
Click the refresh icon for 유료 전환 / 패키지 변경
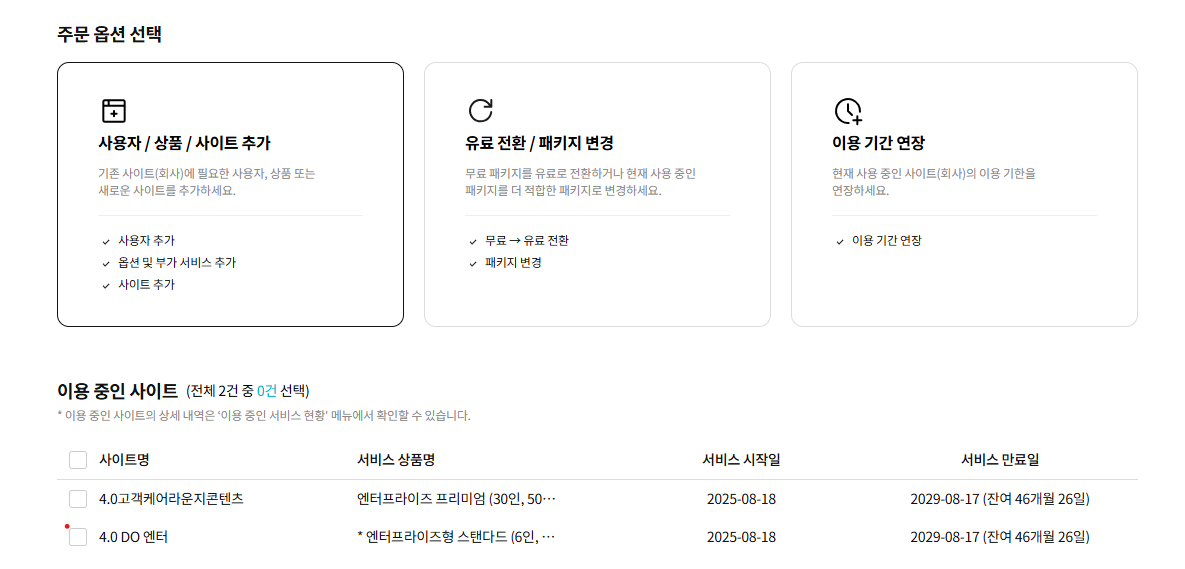click(x=481, y=111)
